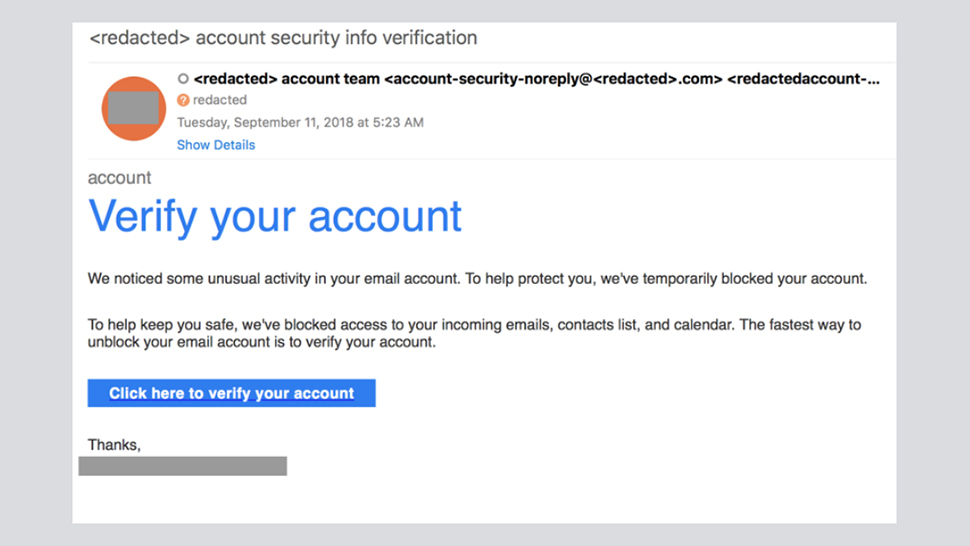Expand the ellipsis ending the sender line

point(874,78)
